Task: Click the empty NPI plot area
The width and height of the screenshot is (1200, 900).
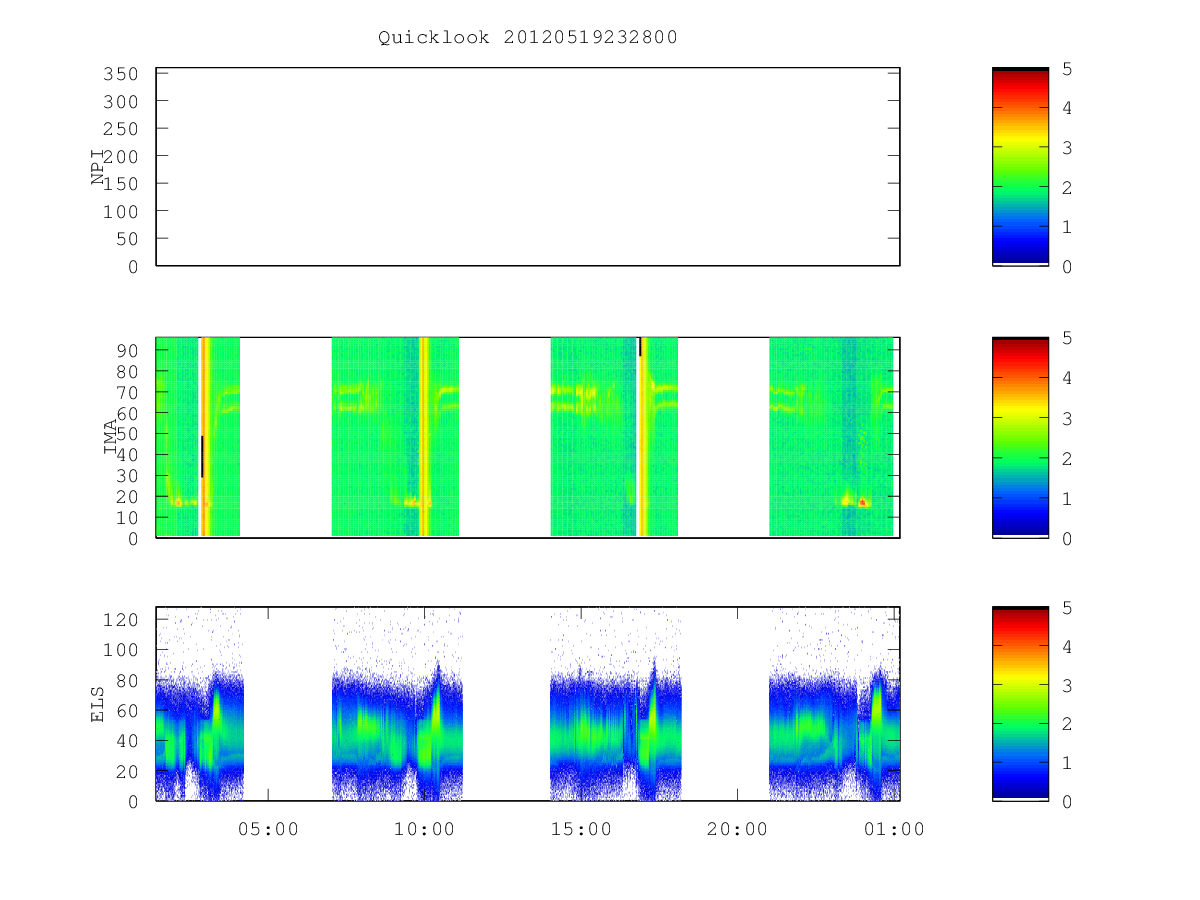Action: click(x=528, y=167)
